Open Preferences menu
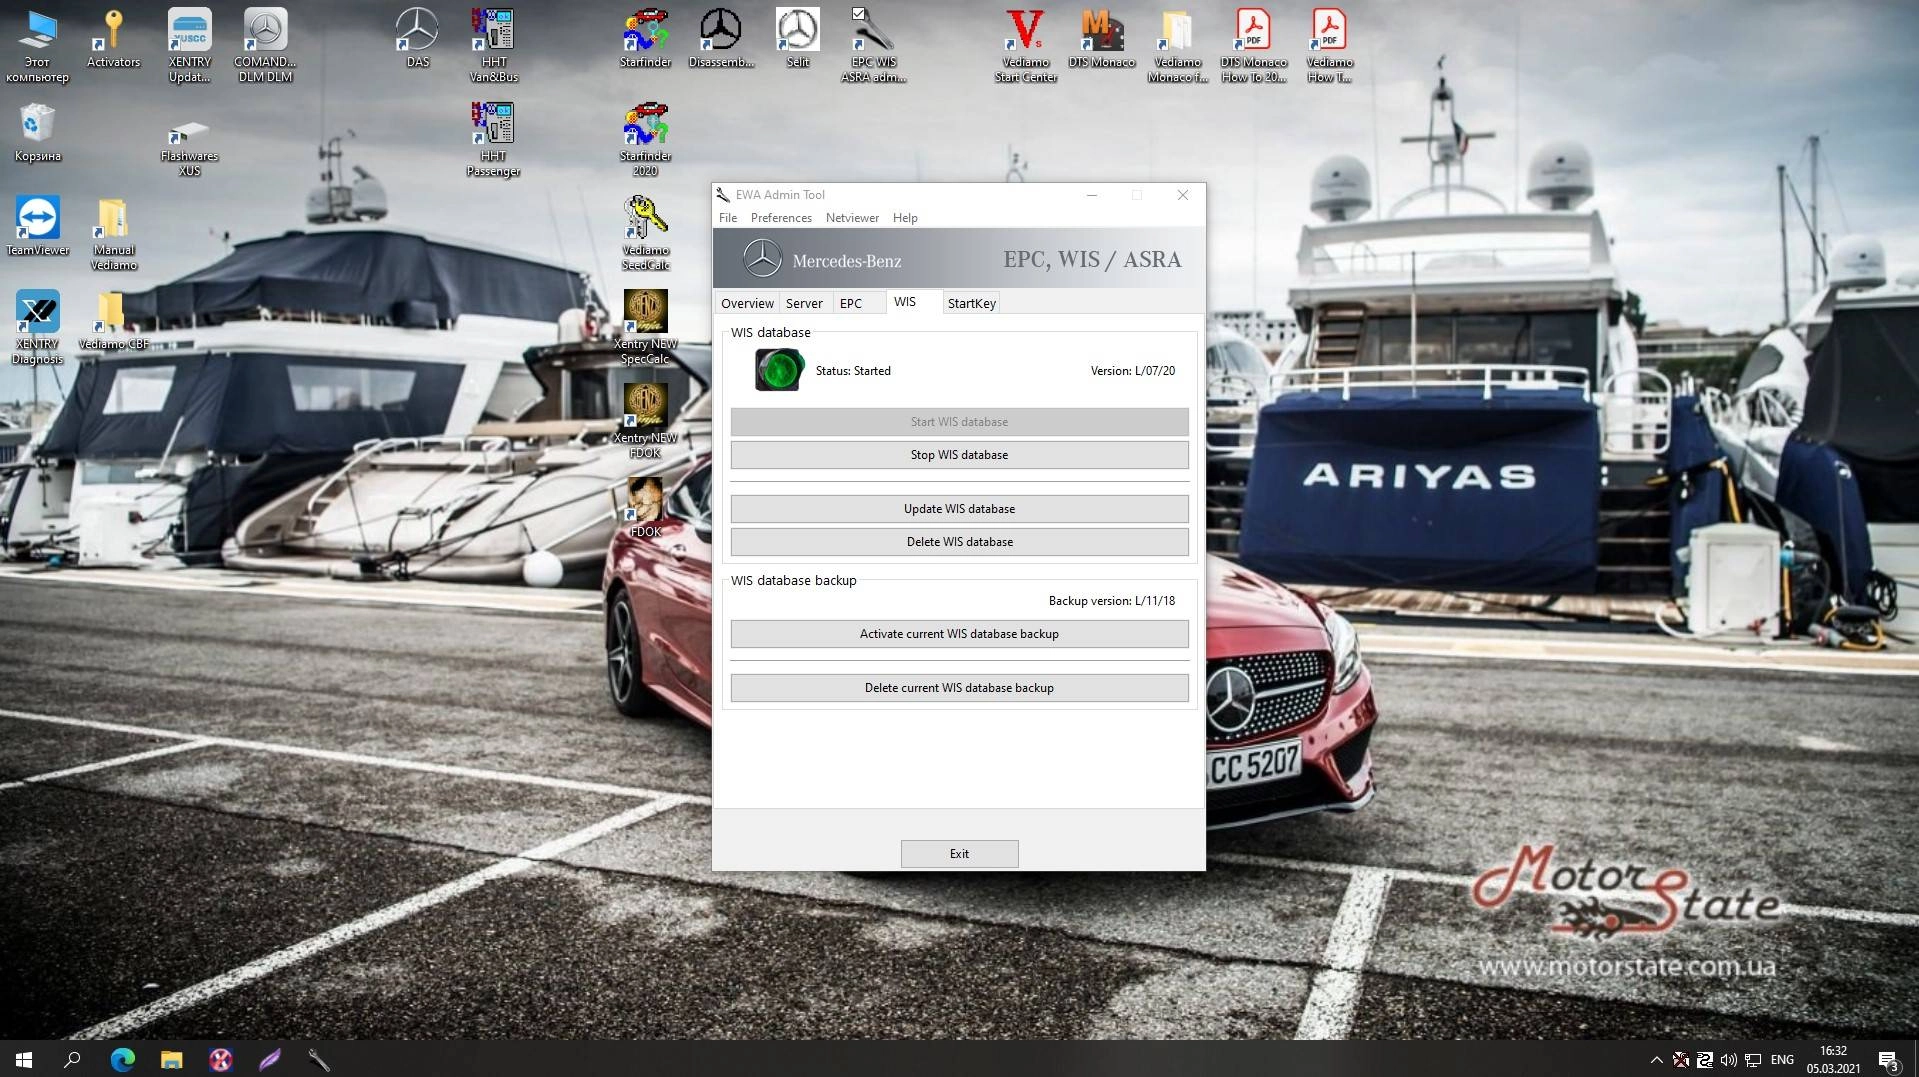This screenshot has width=1919, height=1077. 781,218
